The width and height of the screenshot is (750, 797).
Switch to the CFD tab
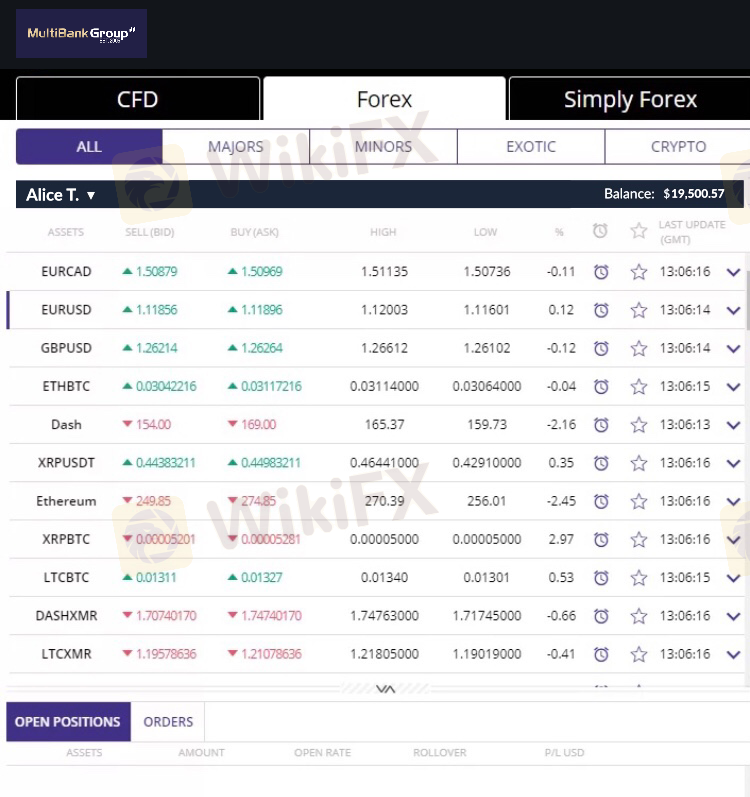coord(138,99)
